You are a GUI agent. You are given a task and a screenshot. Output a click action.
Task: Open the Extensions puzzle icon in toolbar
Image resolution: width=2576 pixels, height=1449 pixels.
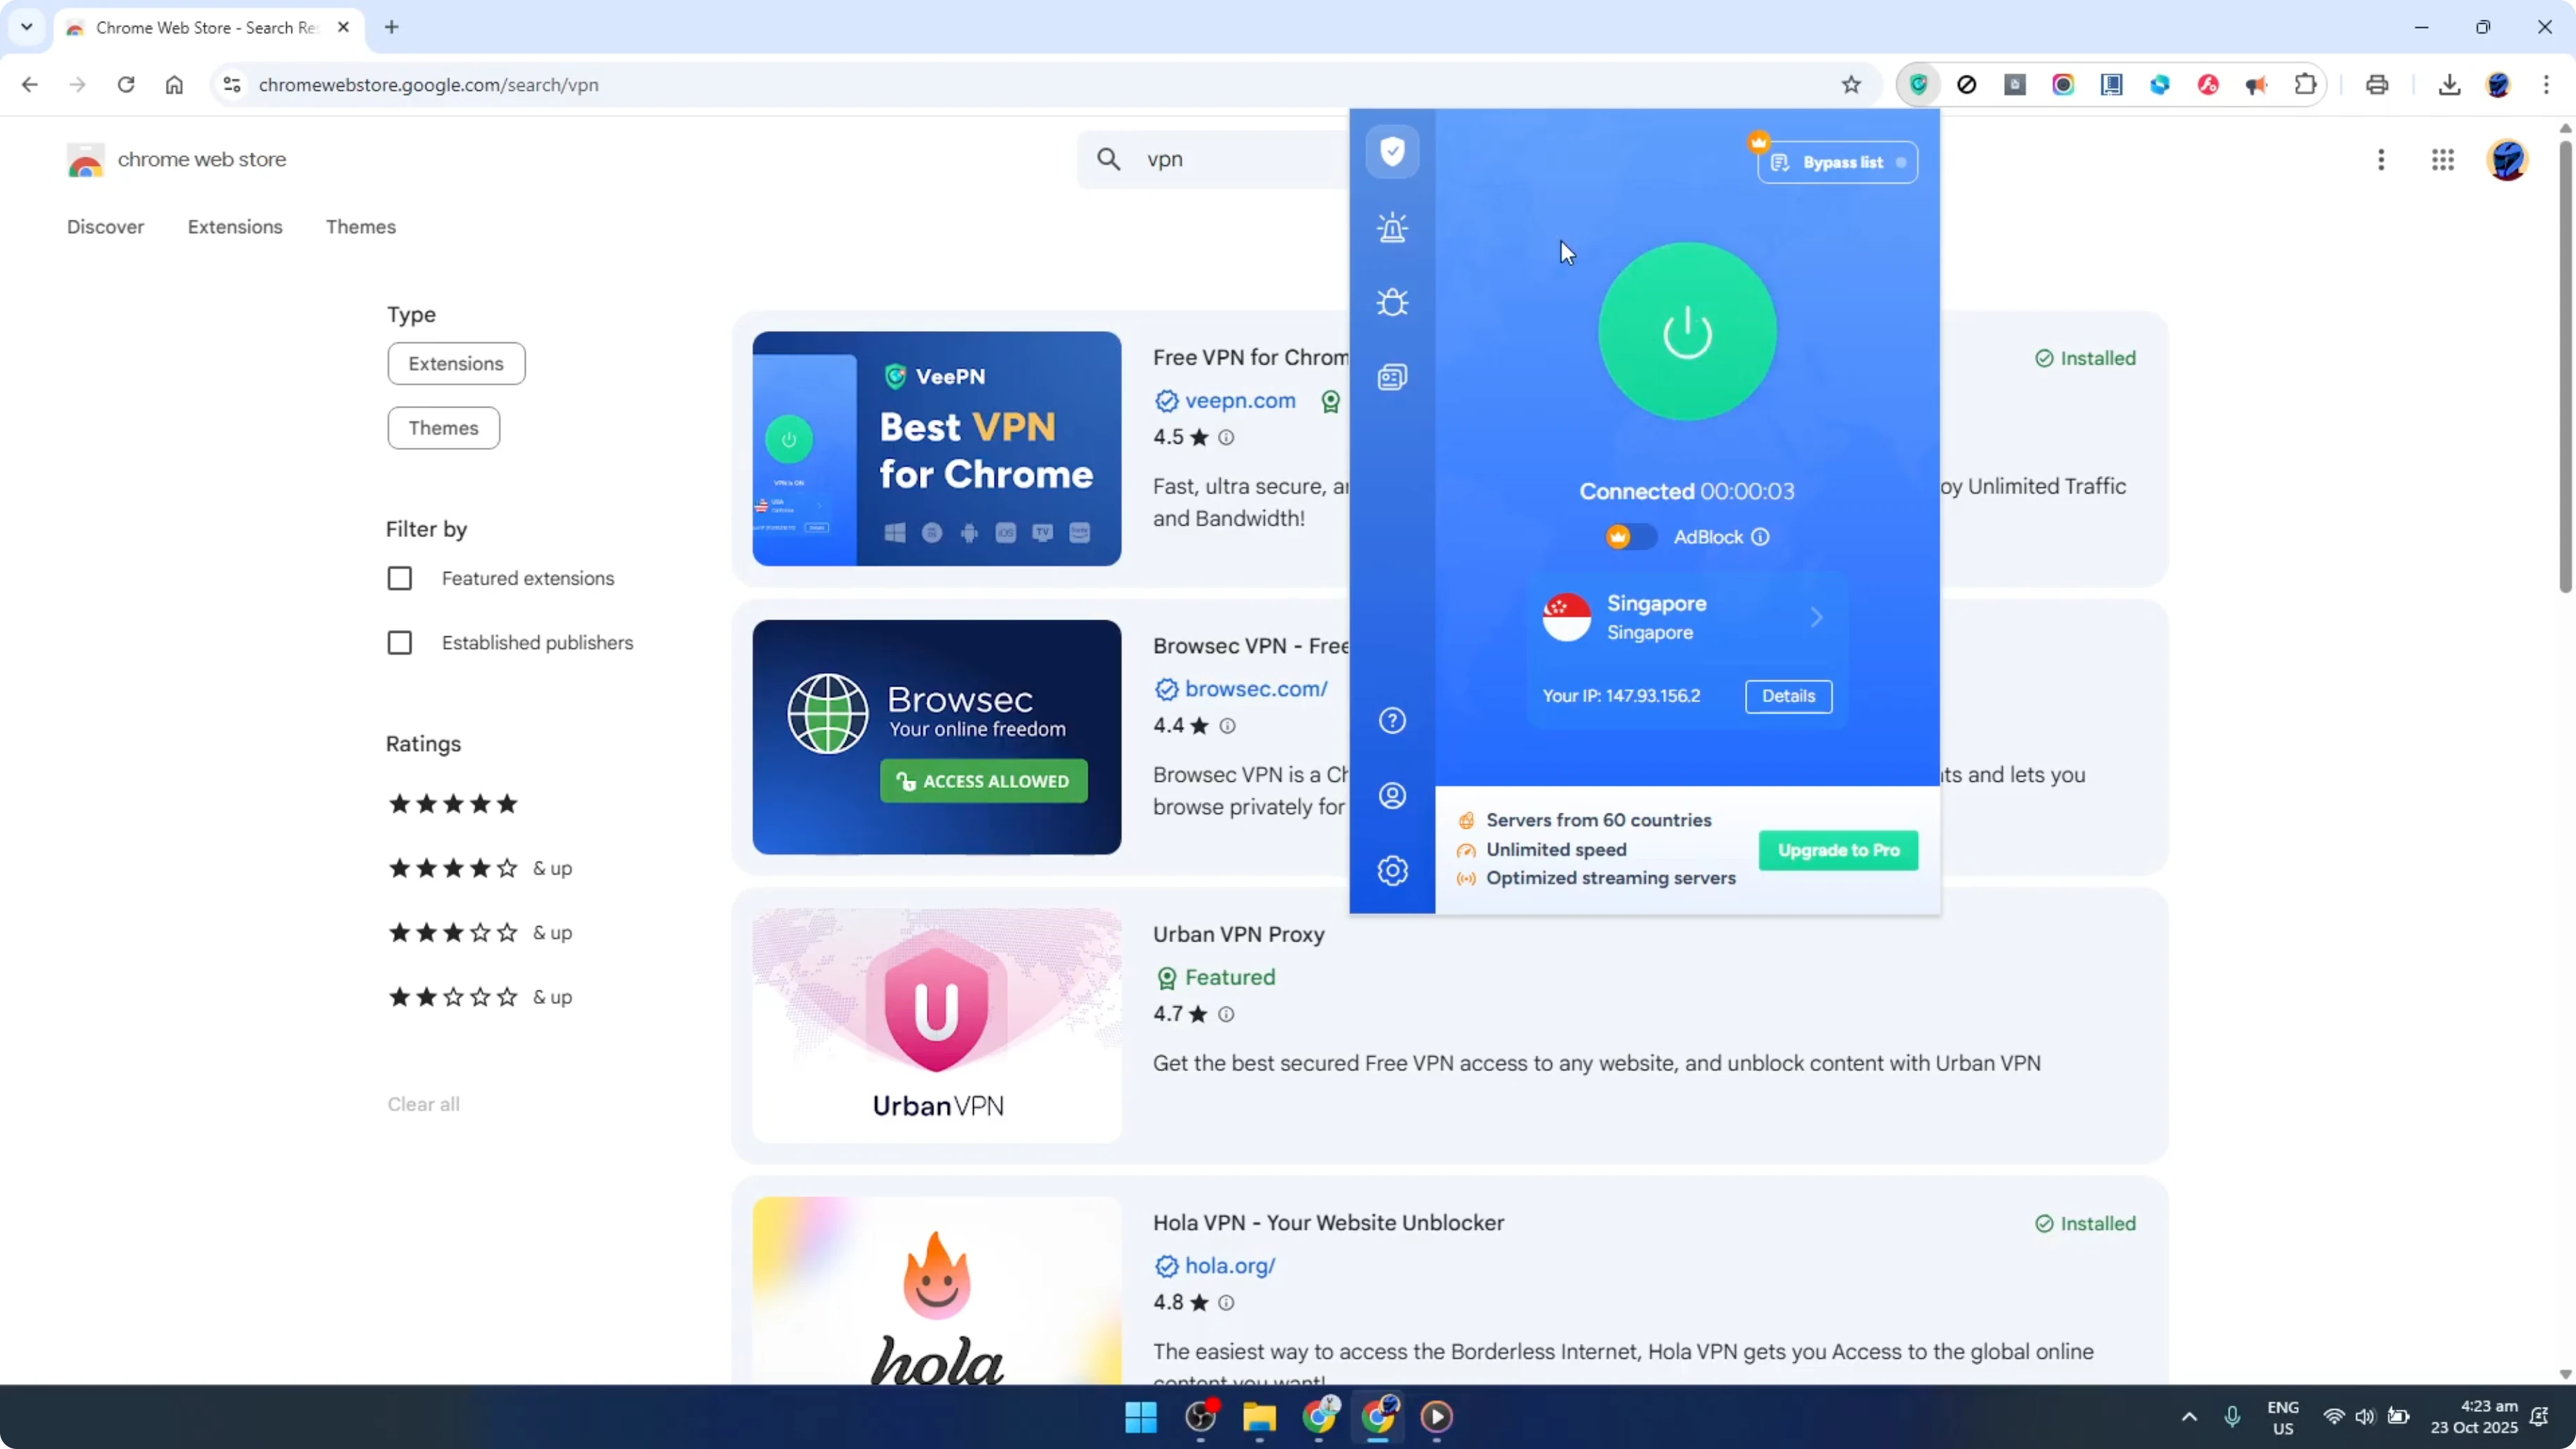click(2305, 84)
